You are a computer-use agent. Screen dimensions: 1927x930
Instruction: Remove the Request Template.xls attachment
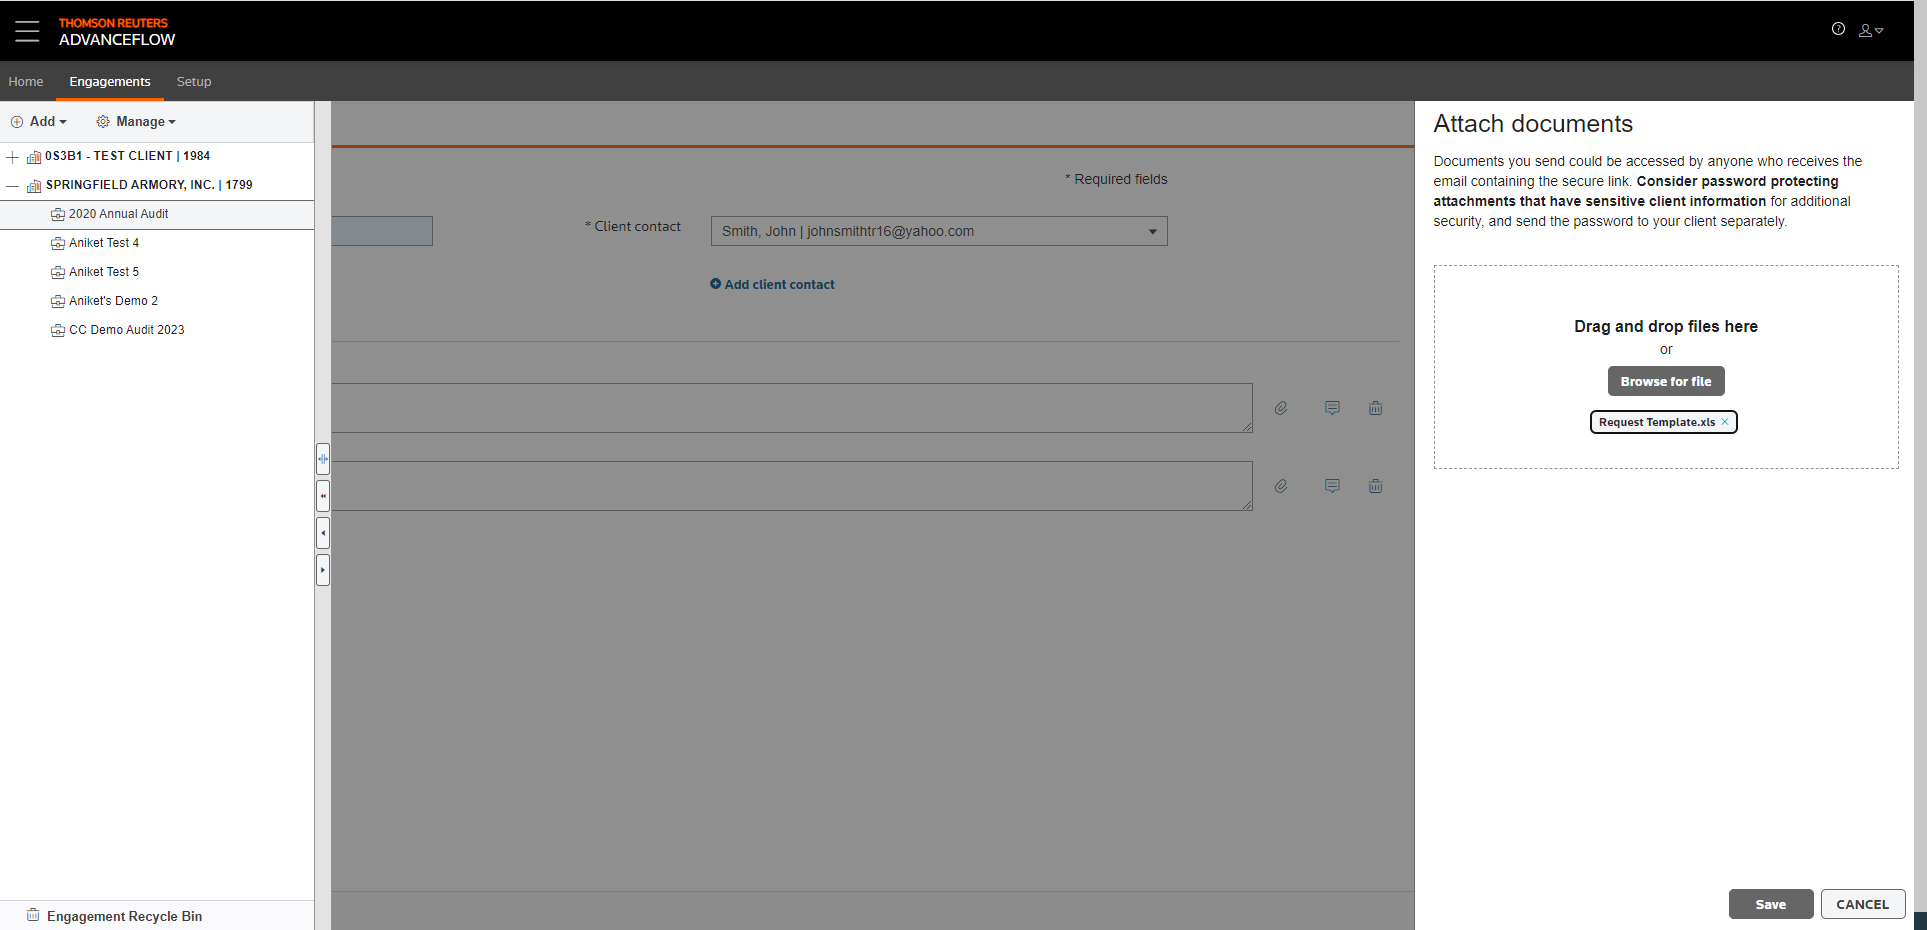[1725, 422]
